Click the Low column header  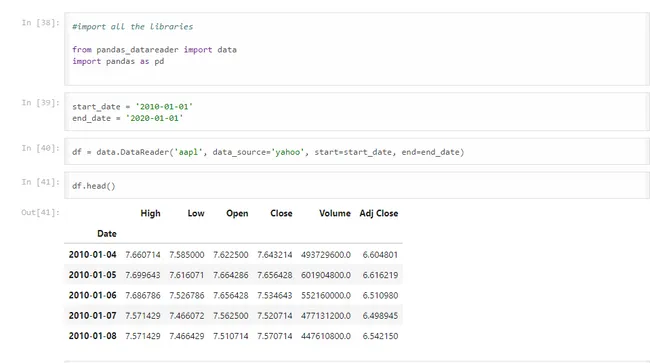pos(196,213)
